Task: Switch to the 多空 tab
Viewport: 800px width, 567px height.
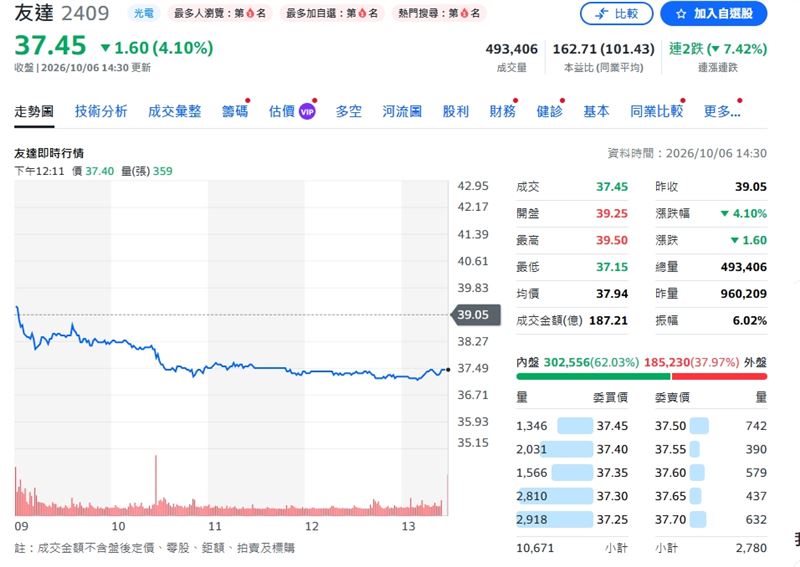Action: coord(348,111)
